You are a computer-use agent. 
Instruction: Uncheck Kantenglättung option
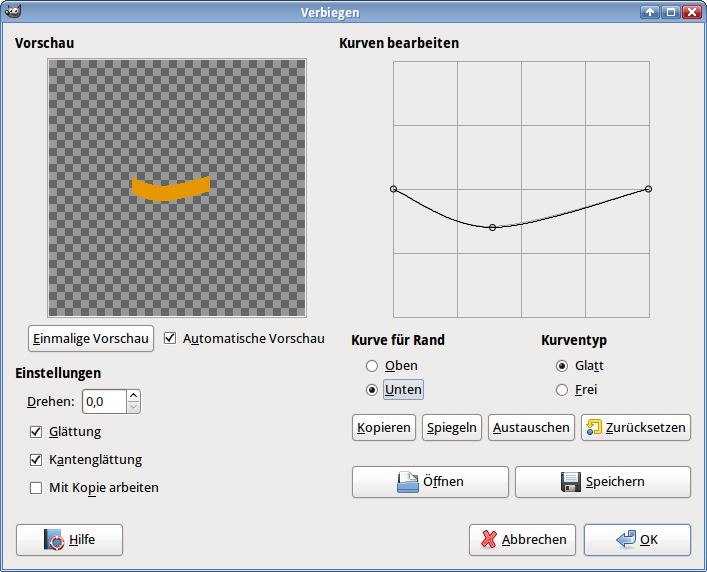tap(36, 460)
